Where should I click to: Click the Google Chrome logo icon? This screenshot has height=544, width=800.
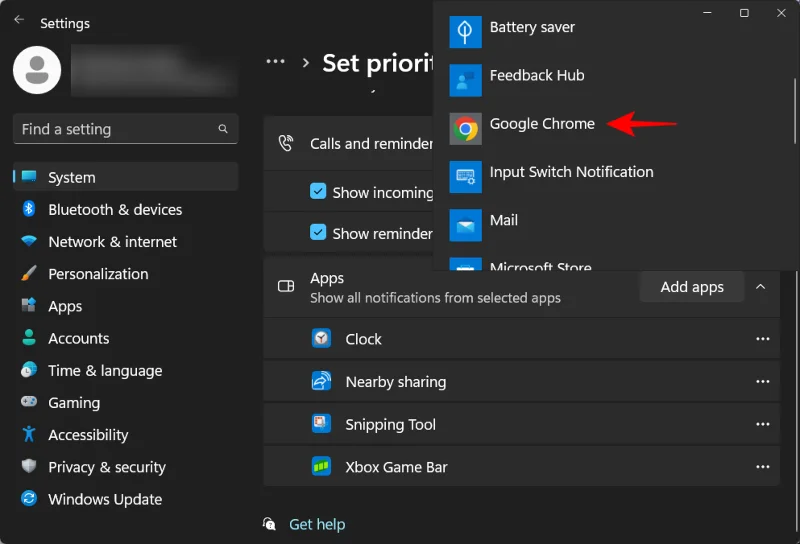tap(465, 129)
